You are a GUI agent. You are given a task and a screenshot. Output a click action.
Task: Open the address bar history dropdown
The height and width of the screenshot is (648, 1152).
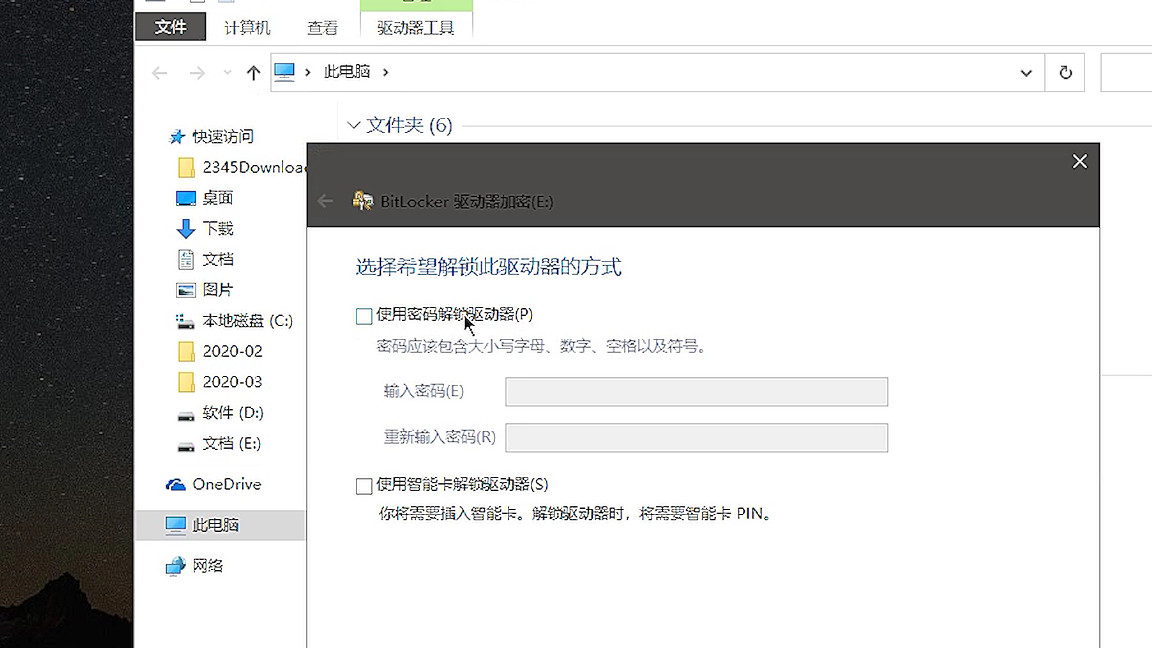(x=1026, y=73)
